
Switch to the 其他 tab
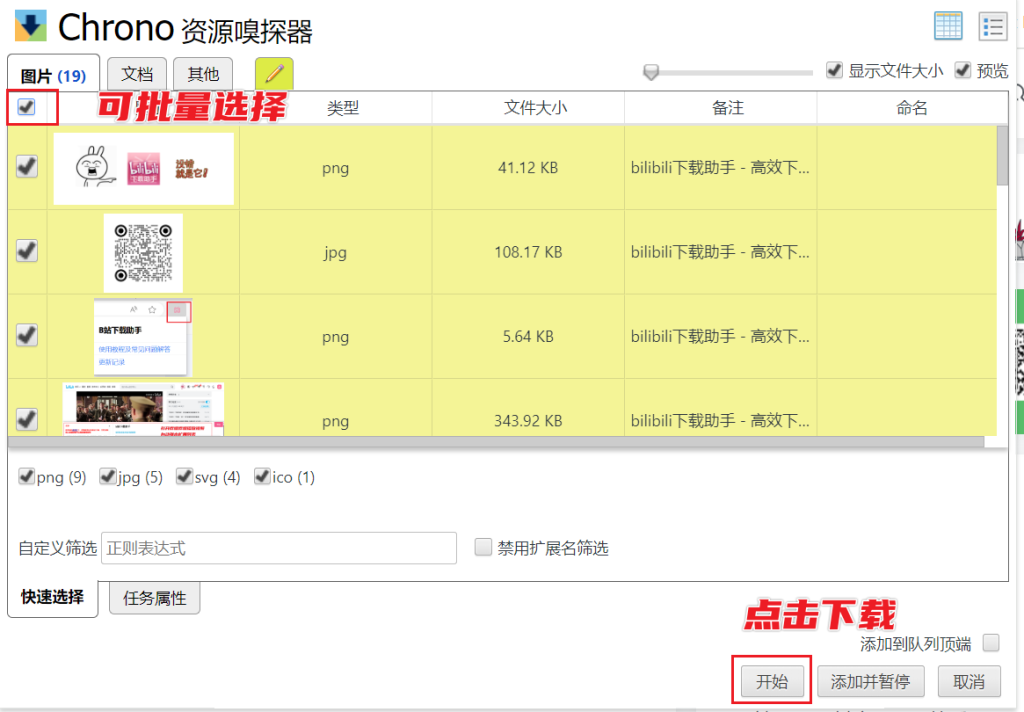pyautogui.click(x=203, y=74)
